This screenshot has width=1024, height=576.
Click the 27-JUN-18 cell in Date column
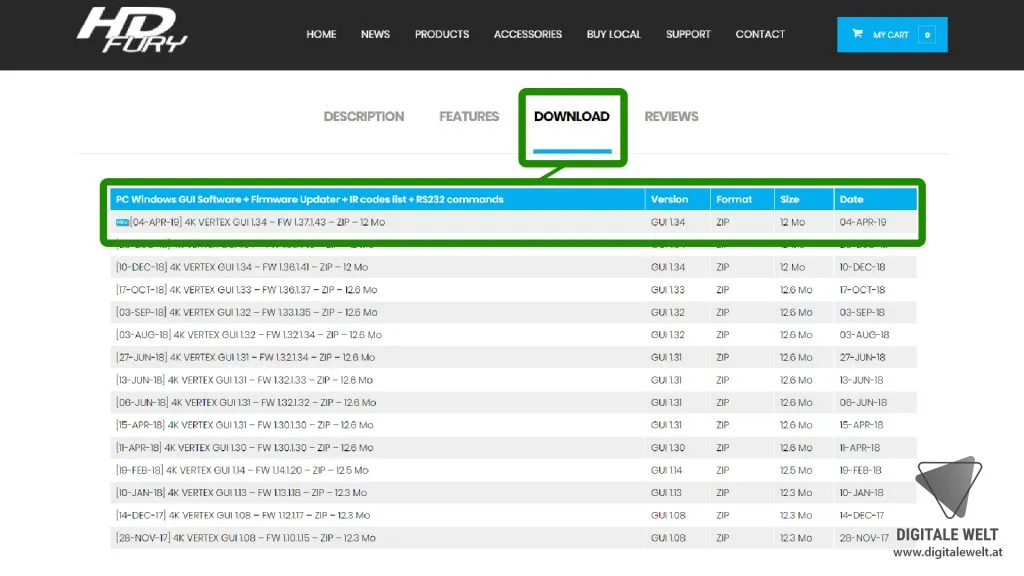(863, 357)
